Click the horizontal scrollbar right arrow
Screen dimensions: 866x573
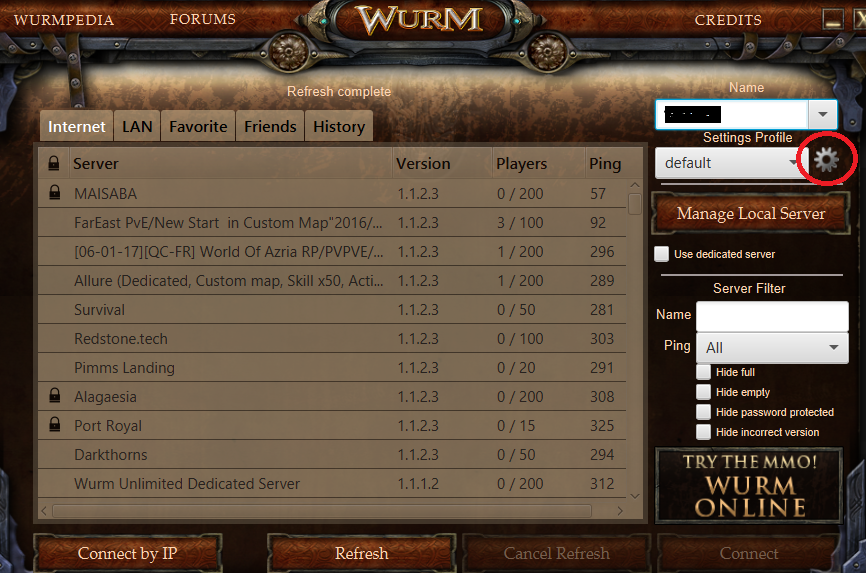coord(620,511)
